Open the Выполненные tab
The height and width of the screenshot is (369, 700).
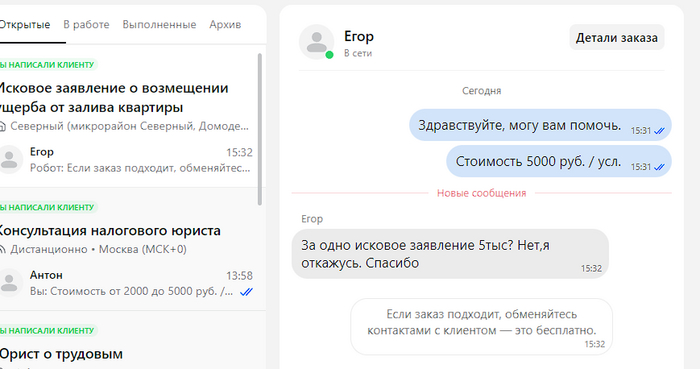[x=159, y=25]
